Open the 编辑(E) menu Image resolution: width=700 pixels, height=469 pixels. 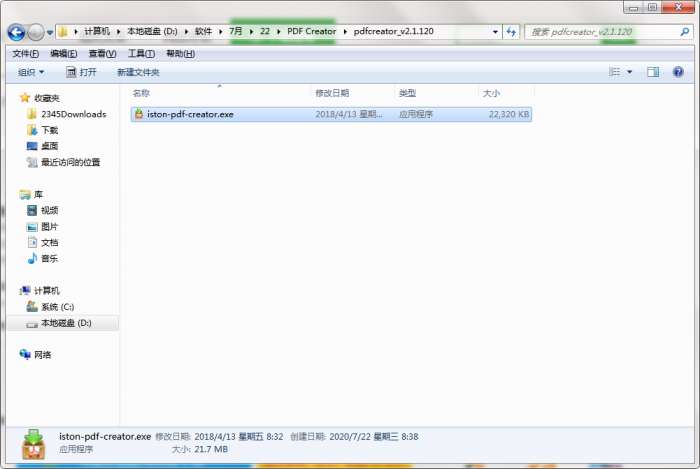click(x=63, y=54)
